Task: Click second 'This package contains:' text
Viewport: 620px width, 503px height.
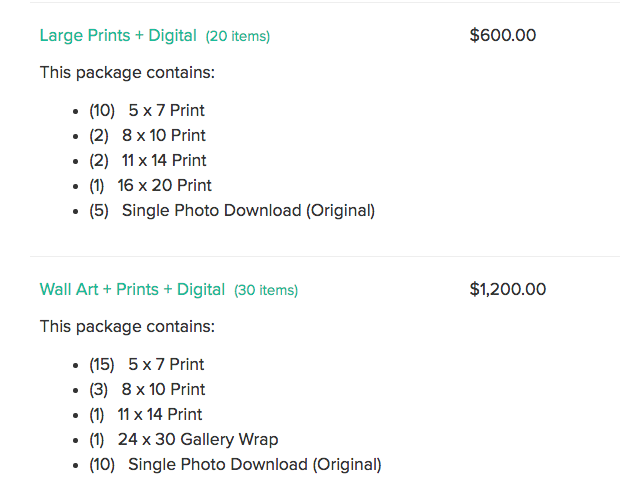Action: pyautogui.click(x=127, y=327)
